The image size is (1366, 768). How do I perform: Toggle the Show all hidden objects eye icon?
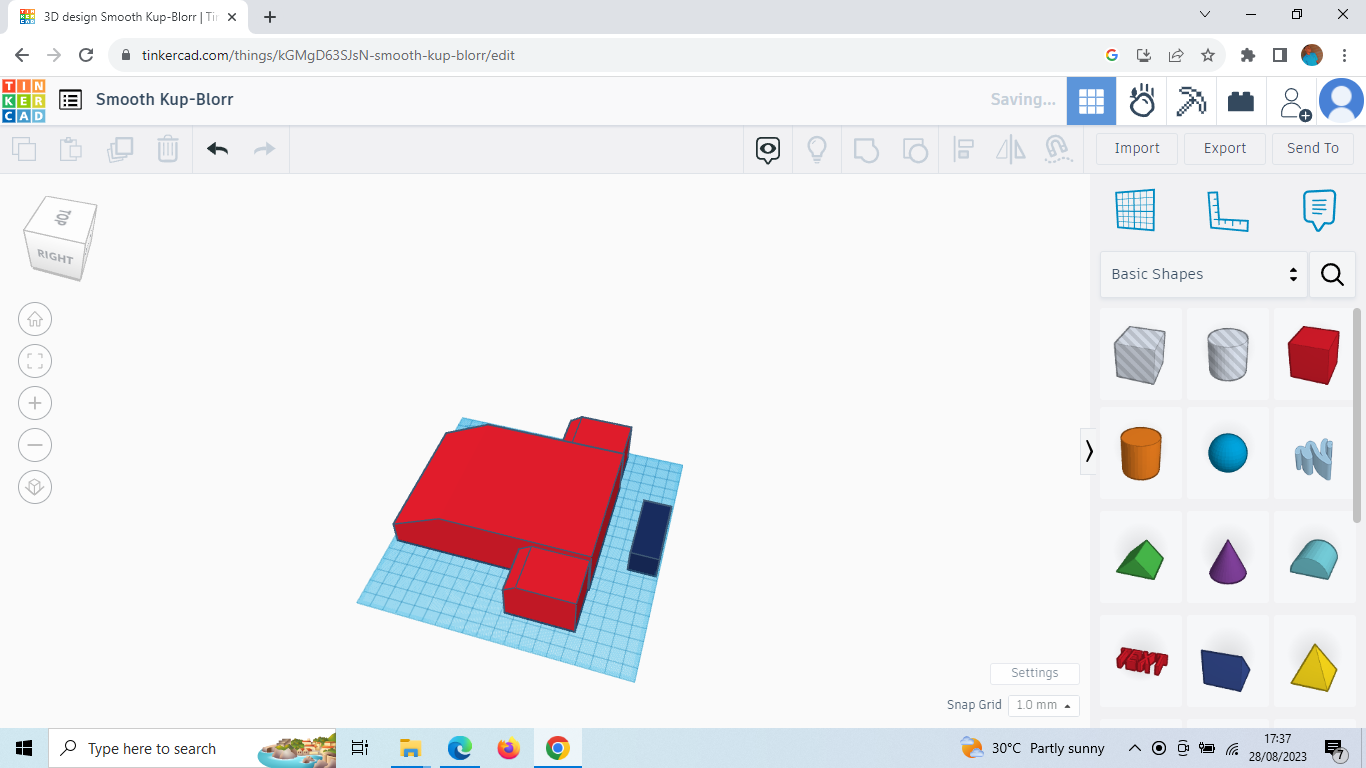tap(767, 148)
